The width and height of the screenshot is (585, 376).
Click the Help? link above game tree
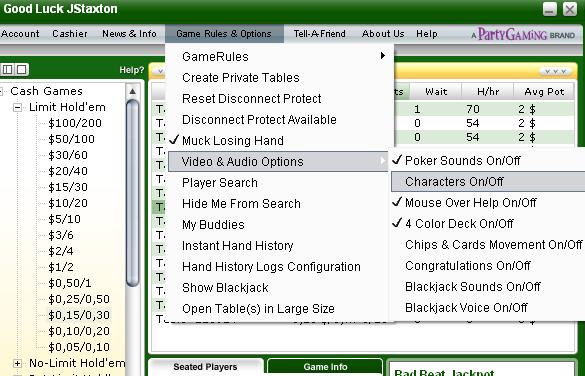(x=131, y=70)
